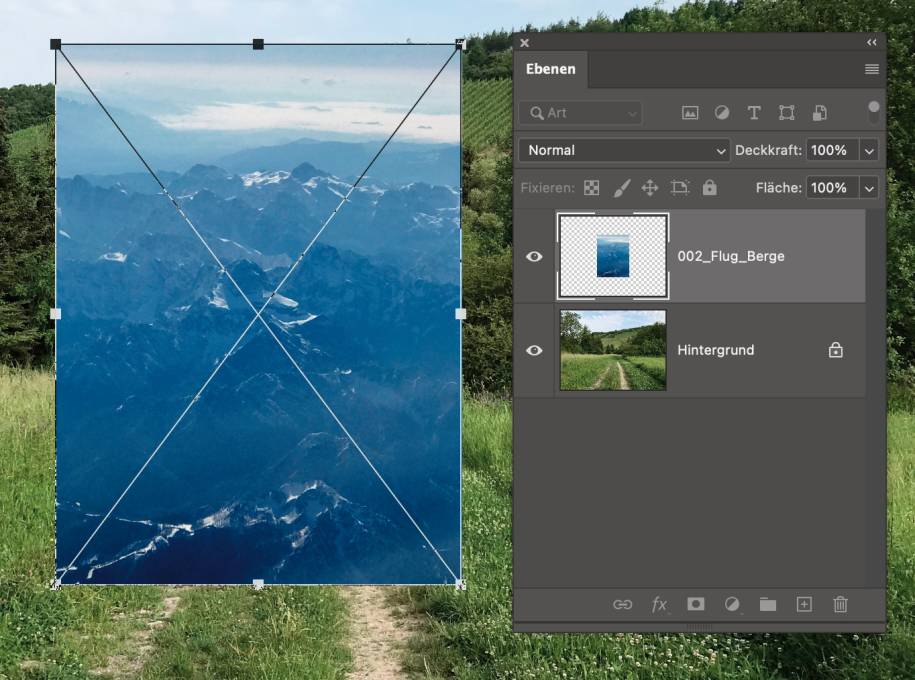Click the link layers chain icon

coord(622,605)
